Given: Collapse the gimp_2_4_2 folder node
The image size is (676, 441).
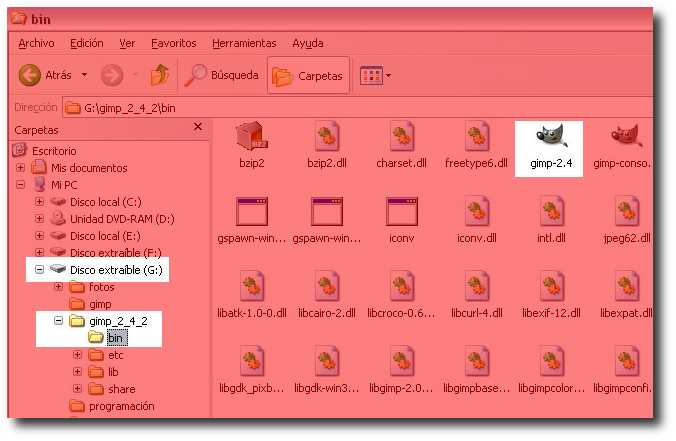Looking at the screenshot, I should click(58, 320).
